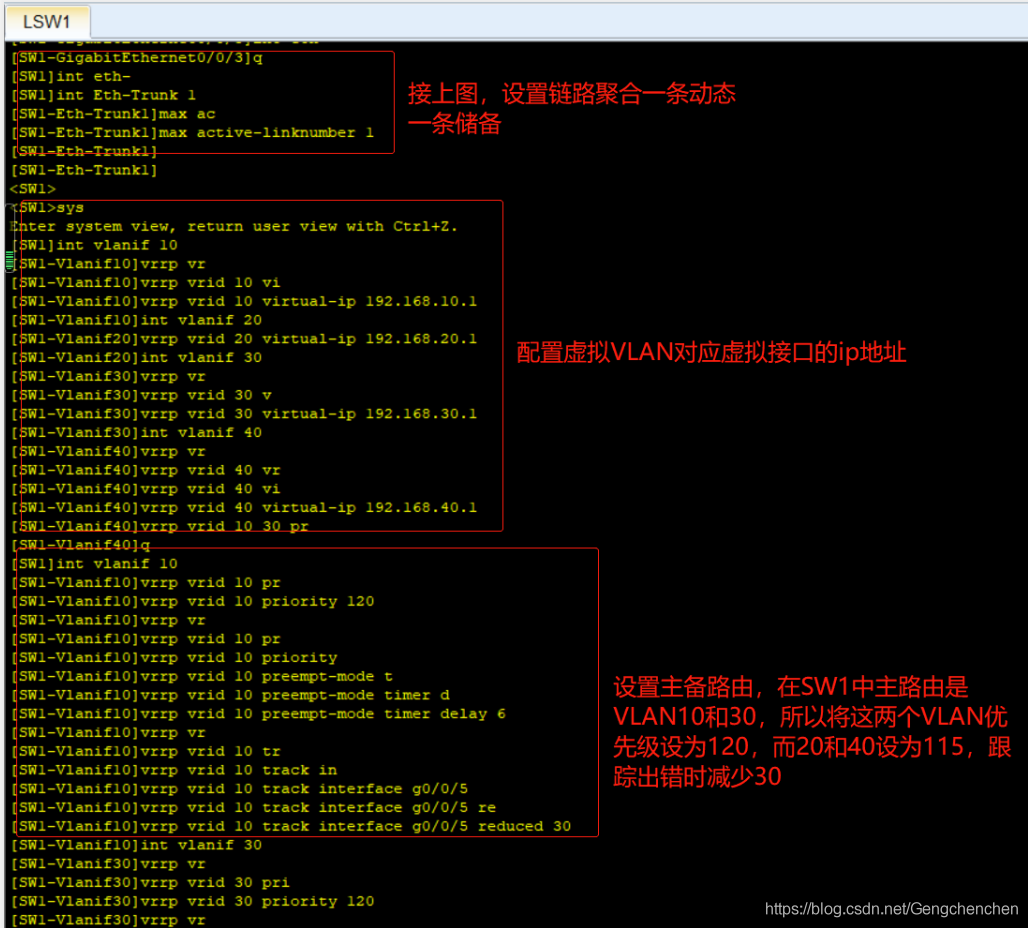
Task: Click line 'vrrp vrid 10 track interface g0/0/5 re'
Action: click(254, 807)
